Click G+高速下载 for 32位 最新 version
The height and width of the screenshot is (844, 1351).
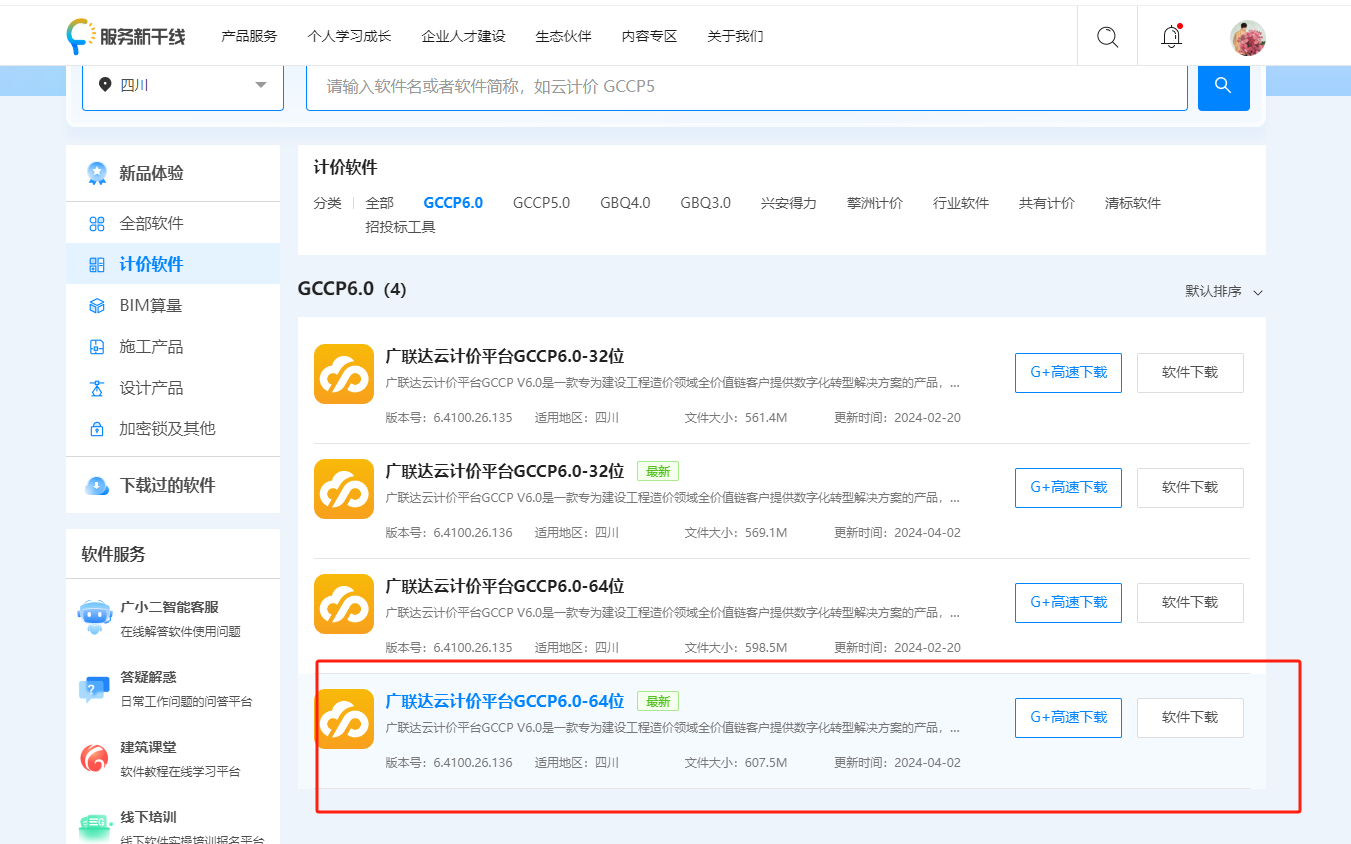click(1068, 487)
